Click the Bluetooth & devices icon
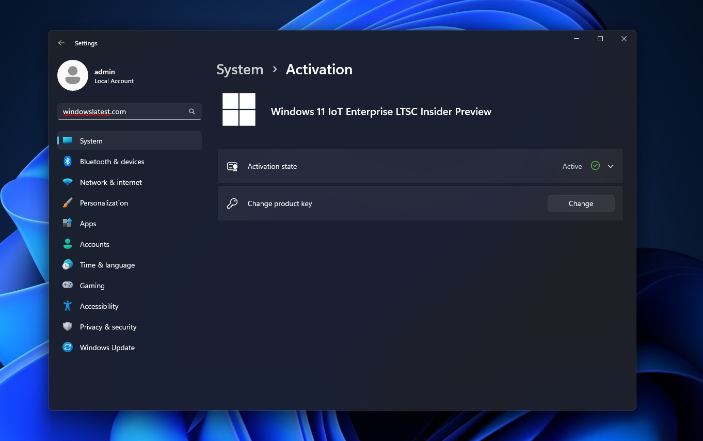703x441 pixels. pos(67,161)
